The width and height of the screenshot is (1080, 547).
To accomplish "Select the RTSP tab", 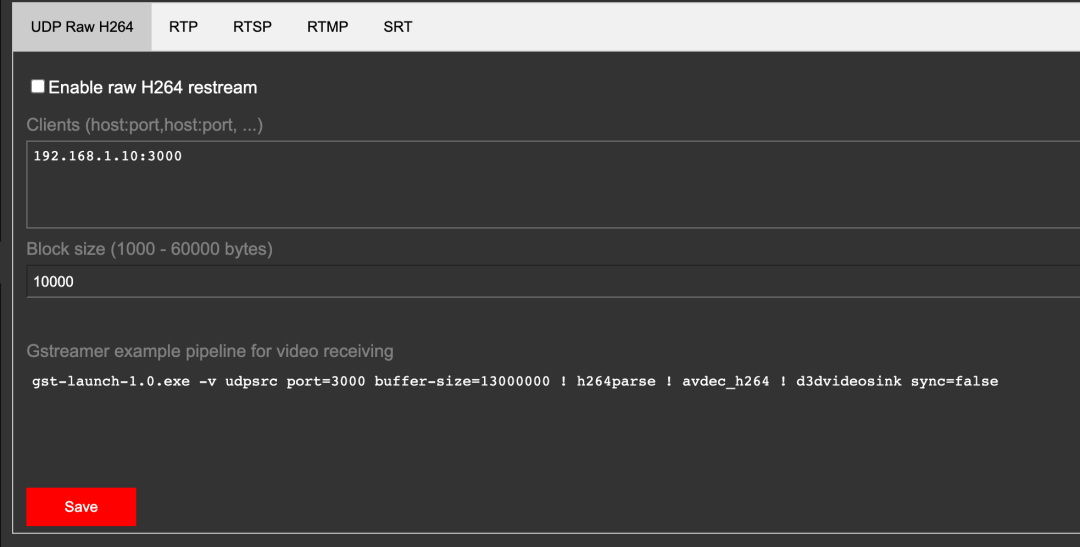I will click(252, 27).
